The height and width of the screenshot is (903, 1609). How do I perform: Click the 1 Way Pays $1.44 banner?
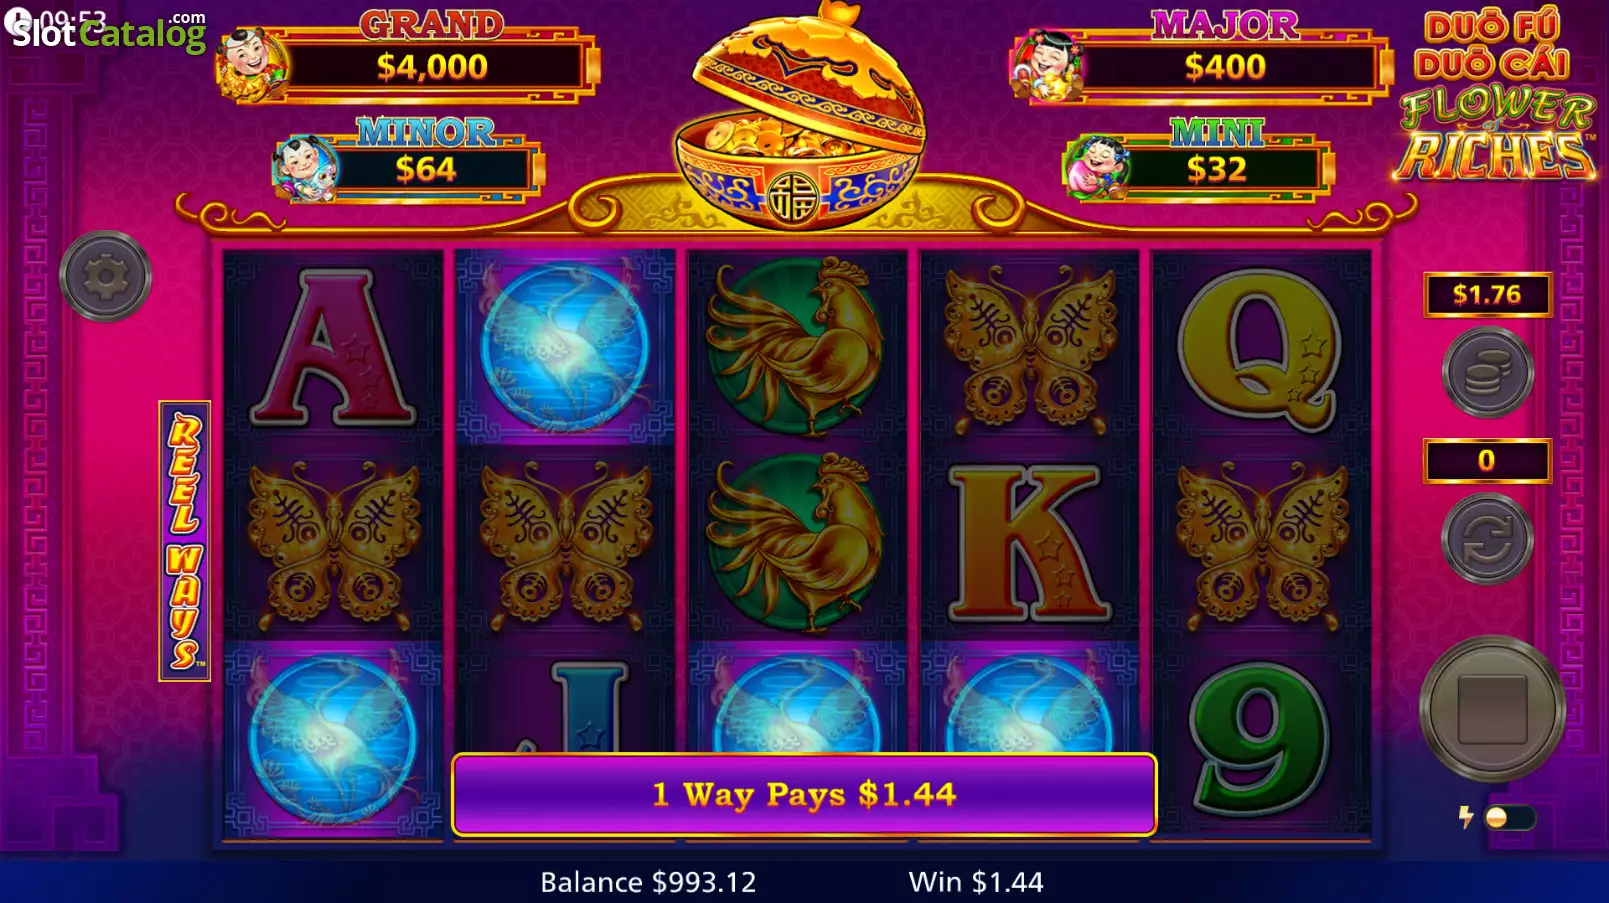point(804,794)
